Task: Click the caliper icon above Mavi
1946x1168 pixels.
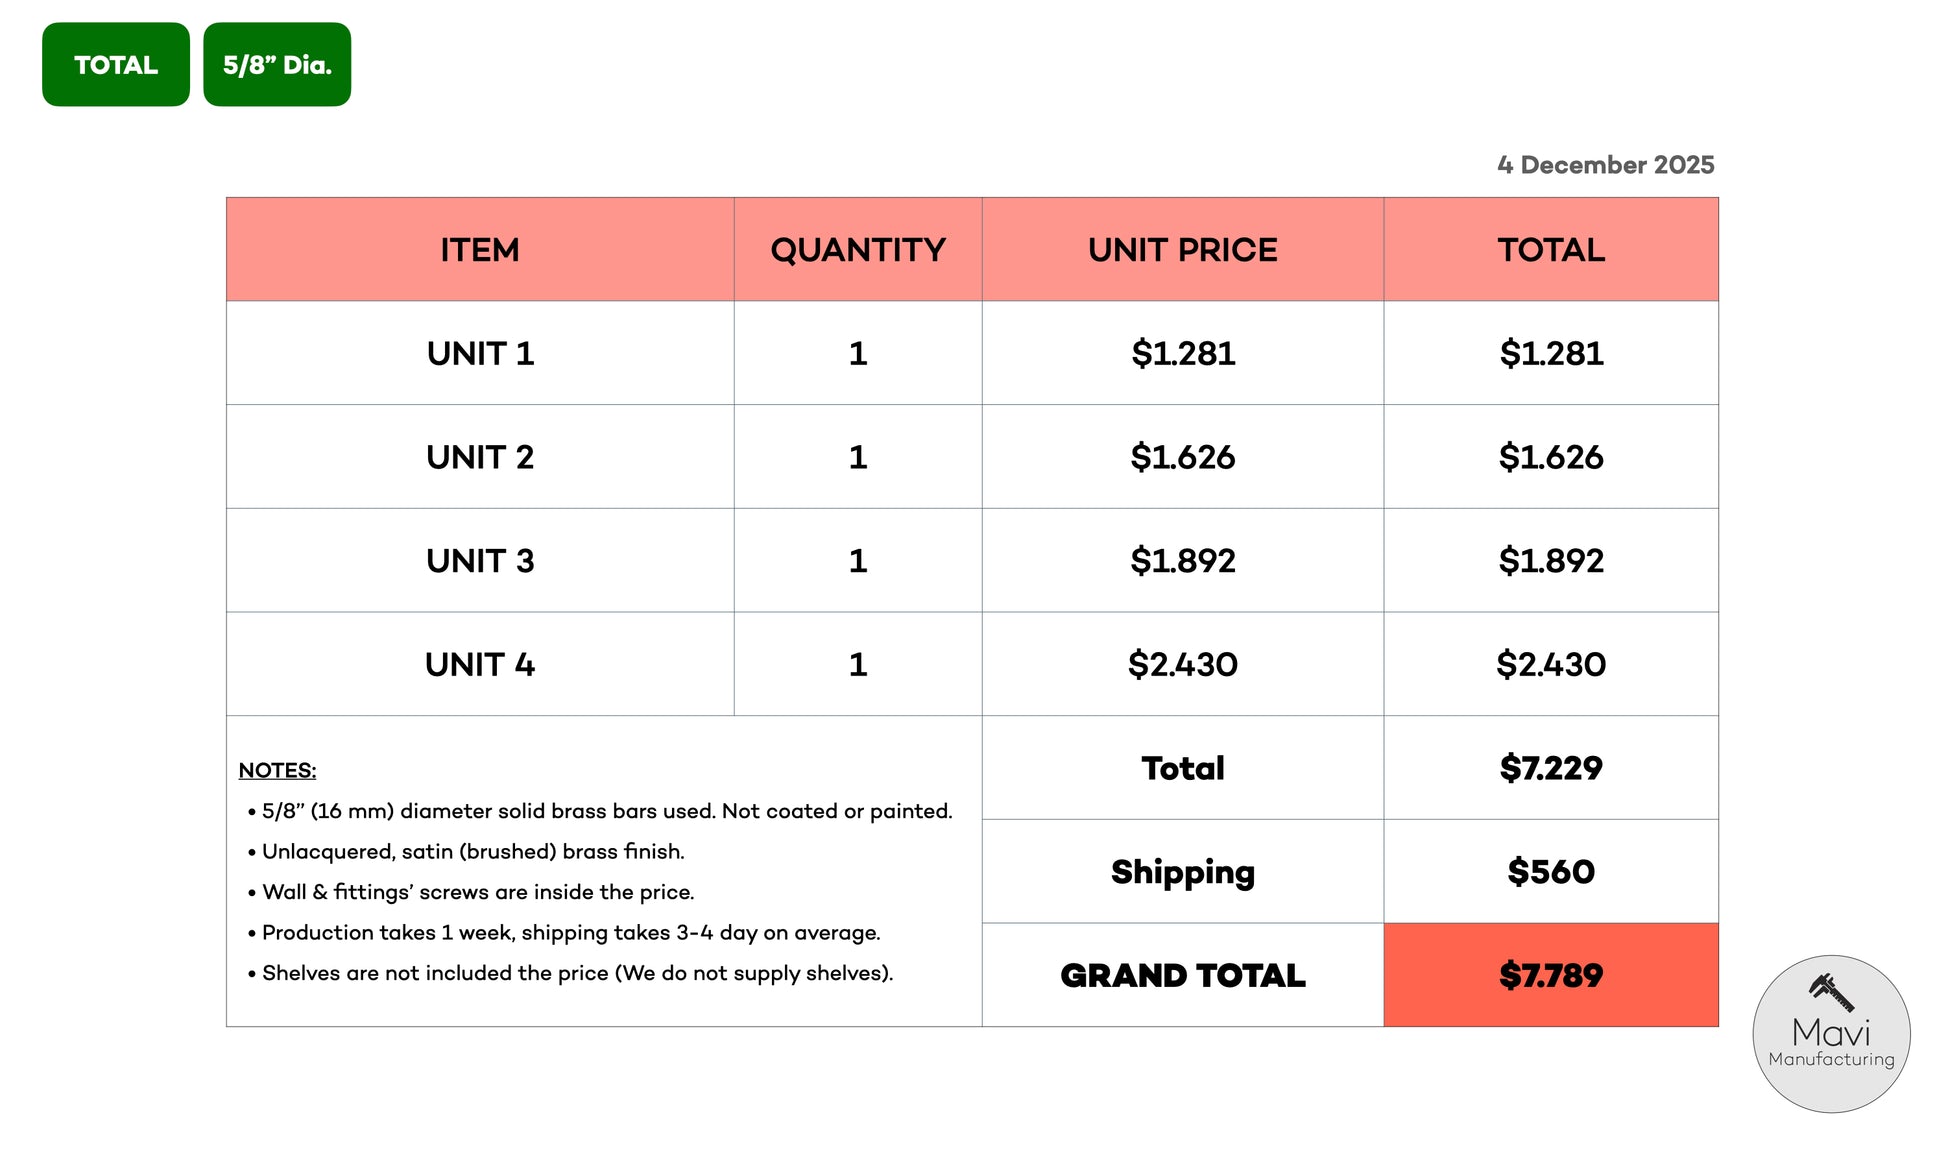Action: tap(1831, 992)
